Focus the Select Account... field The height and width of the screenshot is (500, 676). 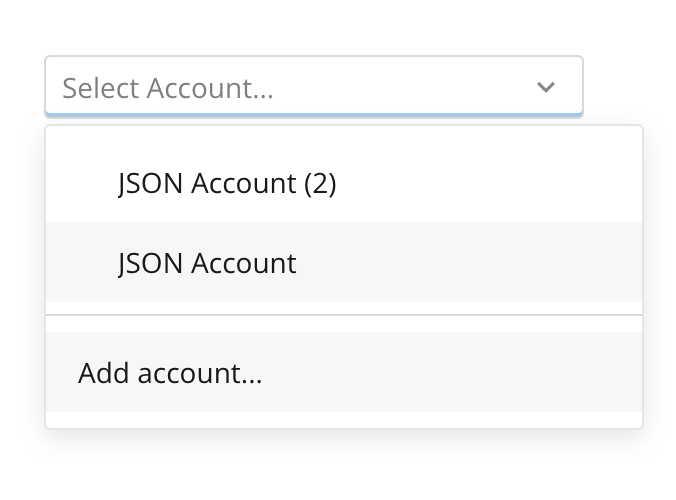click(x=168, y=88)
